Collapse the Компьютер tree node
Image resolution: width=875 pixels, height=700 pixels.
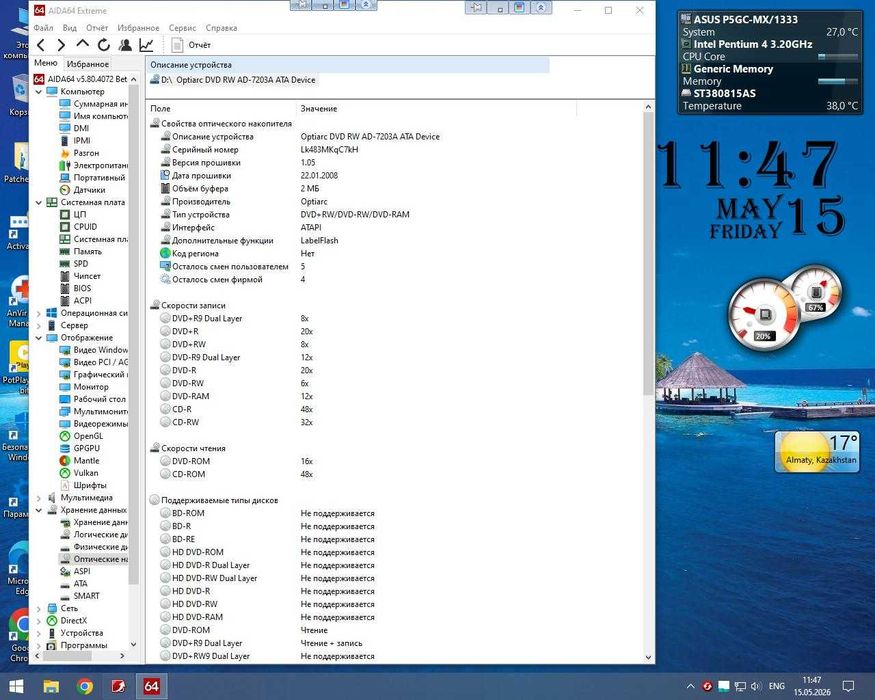39,92
